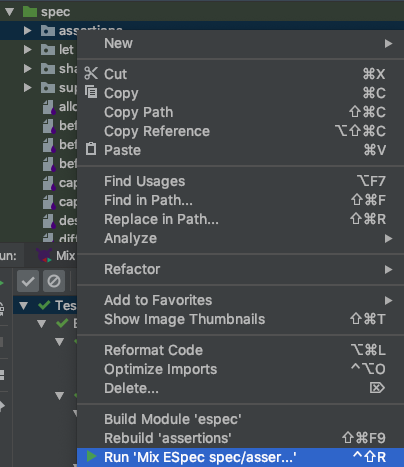Select the first file starting with 'cap'
This screenshot has width=404, height=467.
coord(60,183)
